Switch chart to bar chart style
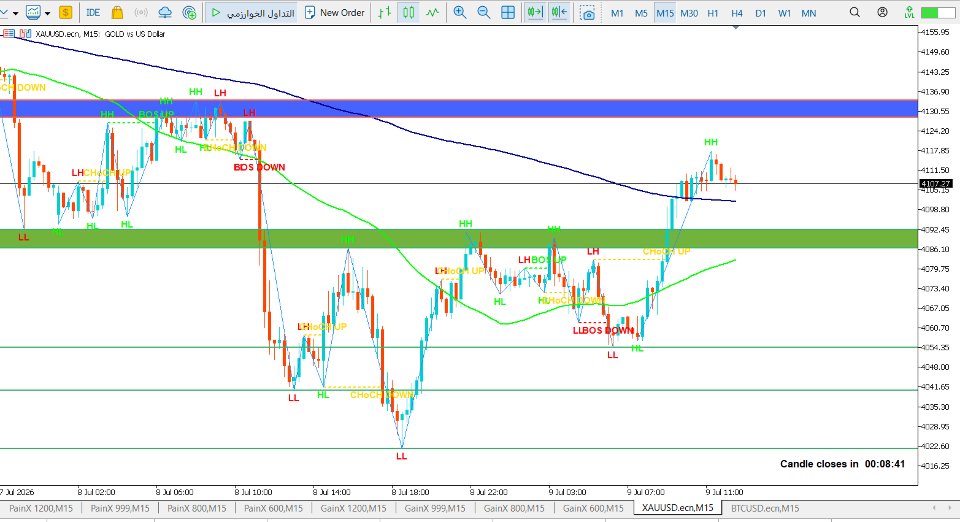Image resolution: width=960 pixels, height=522 pixels. tap(384, 12)
